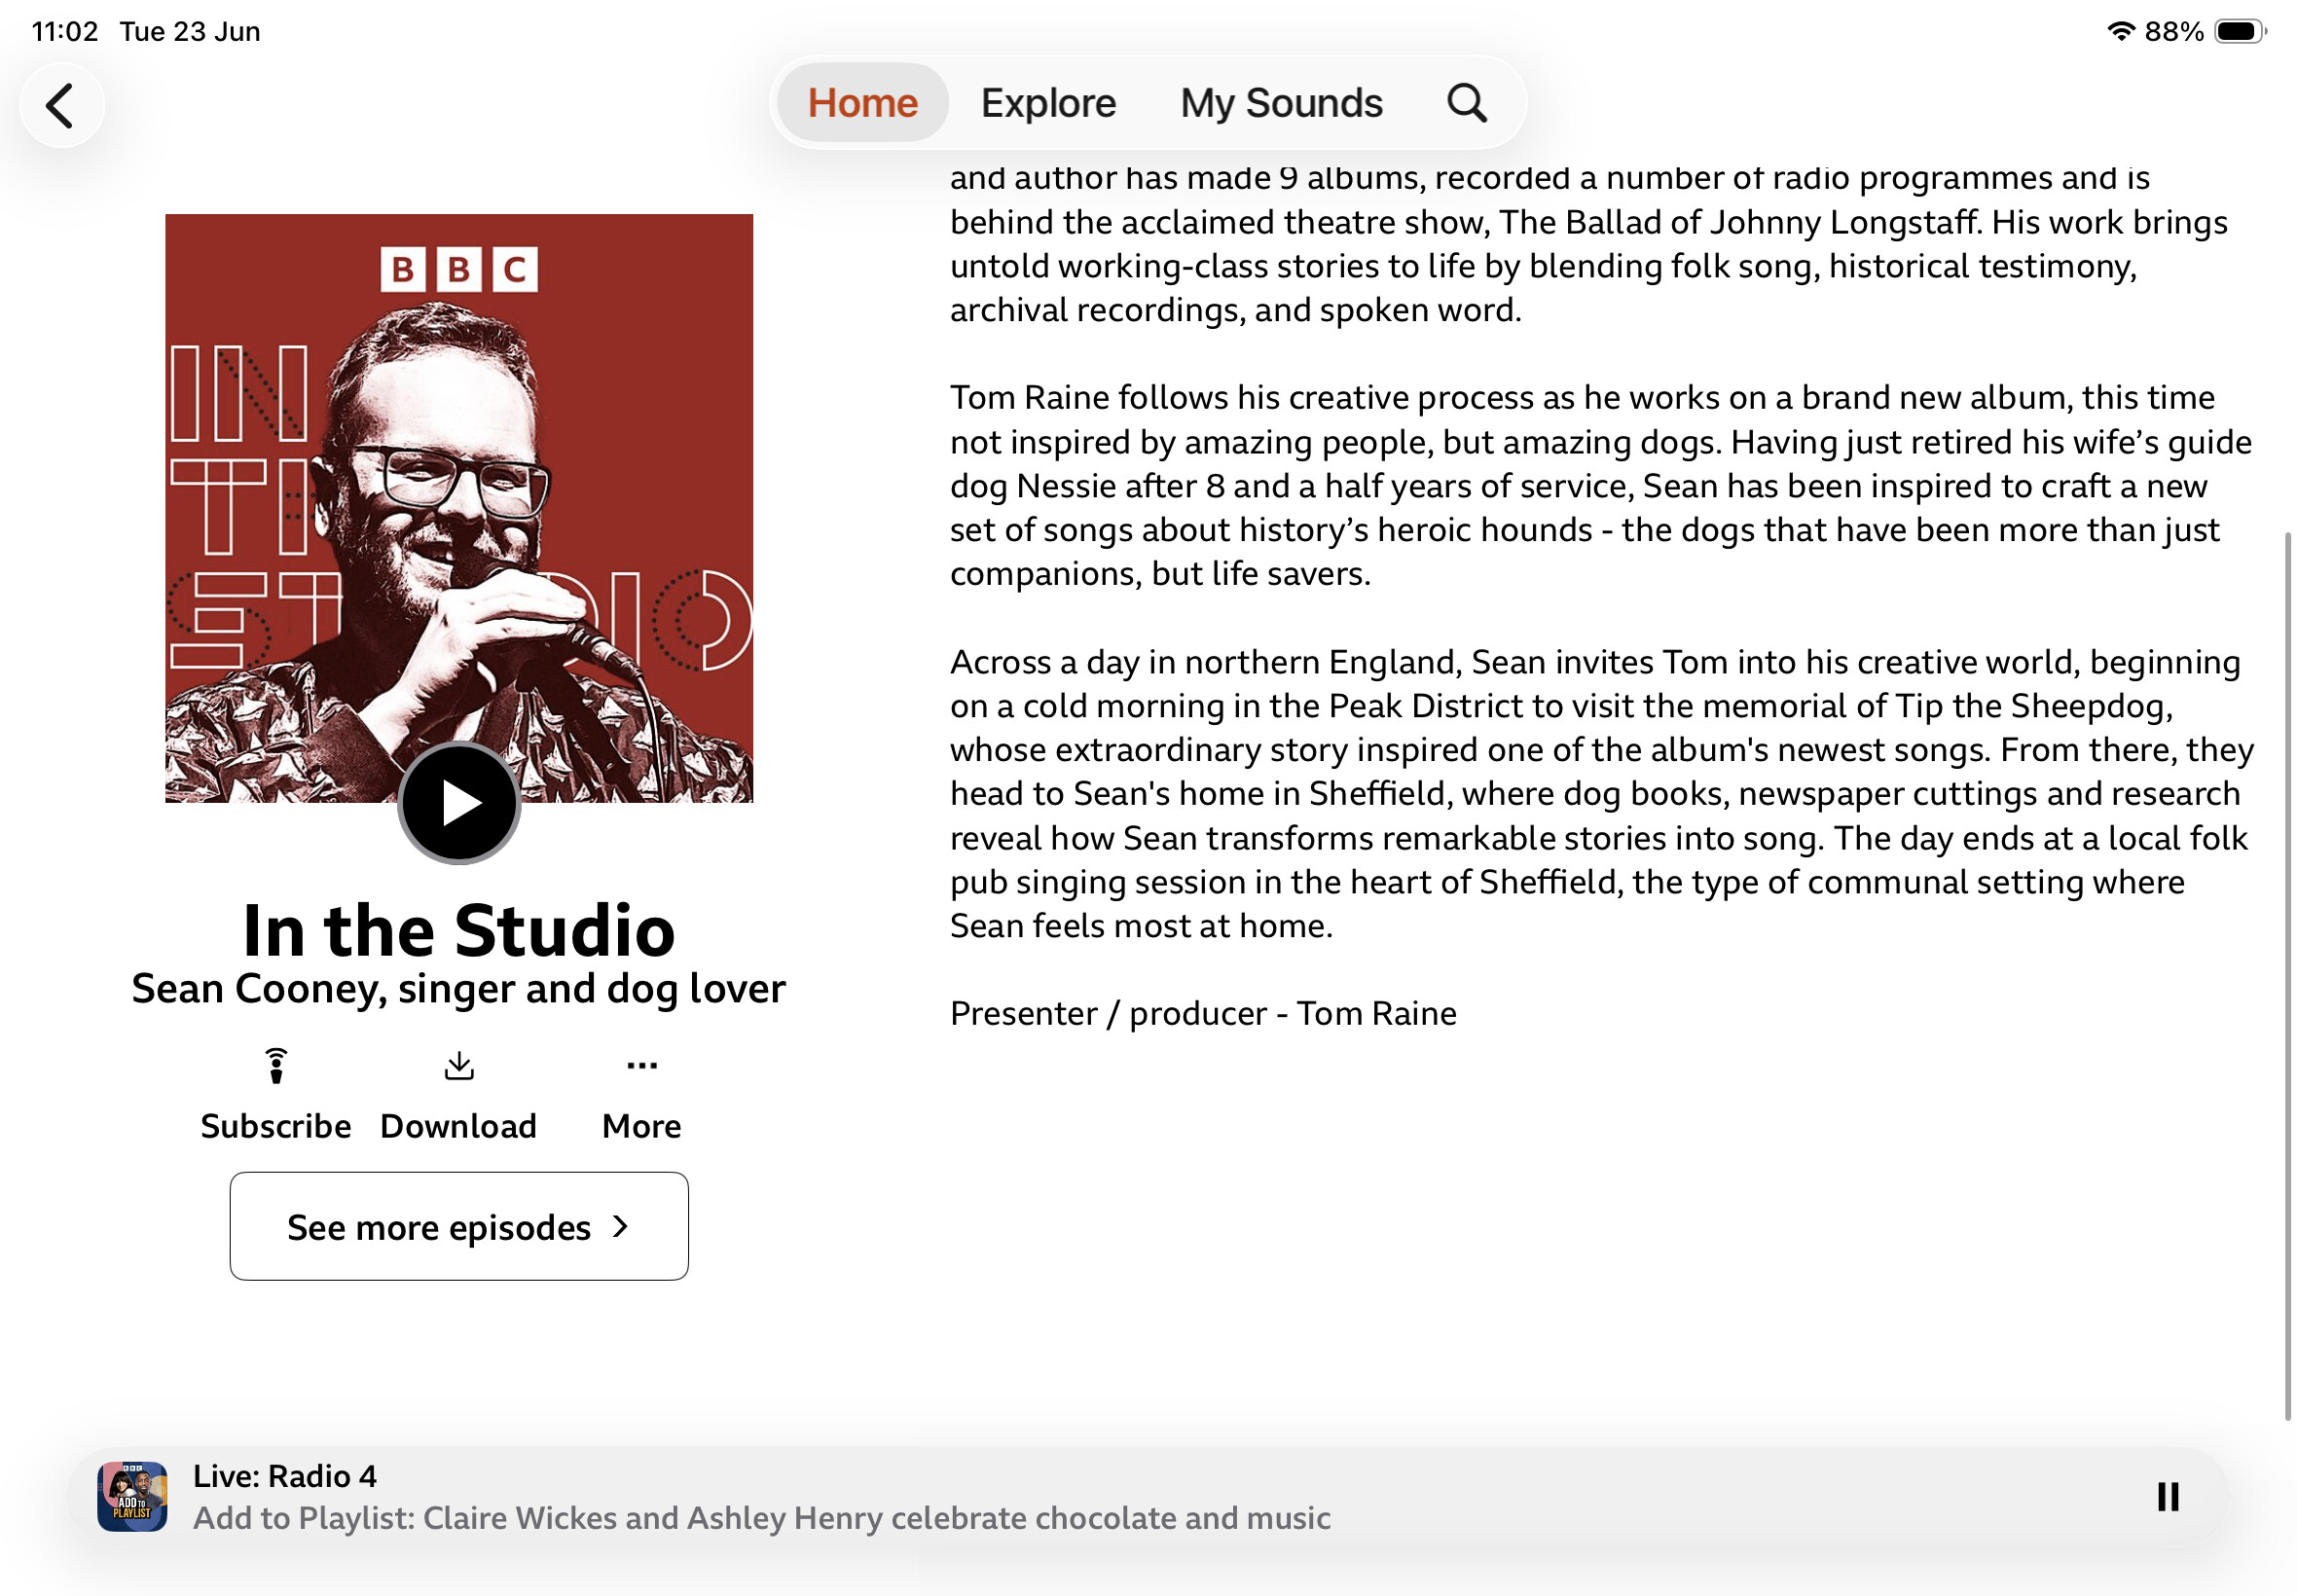2297x1596 pixels.
Task: Tap the battery status icon
Action: click(x=2240, y=31)
